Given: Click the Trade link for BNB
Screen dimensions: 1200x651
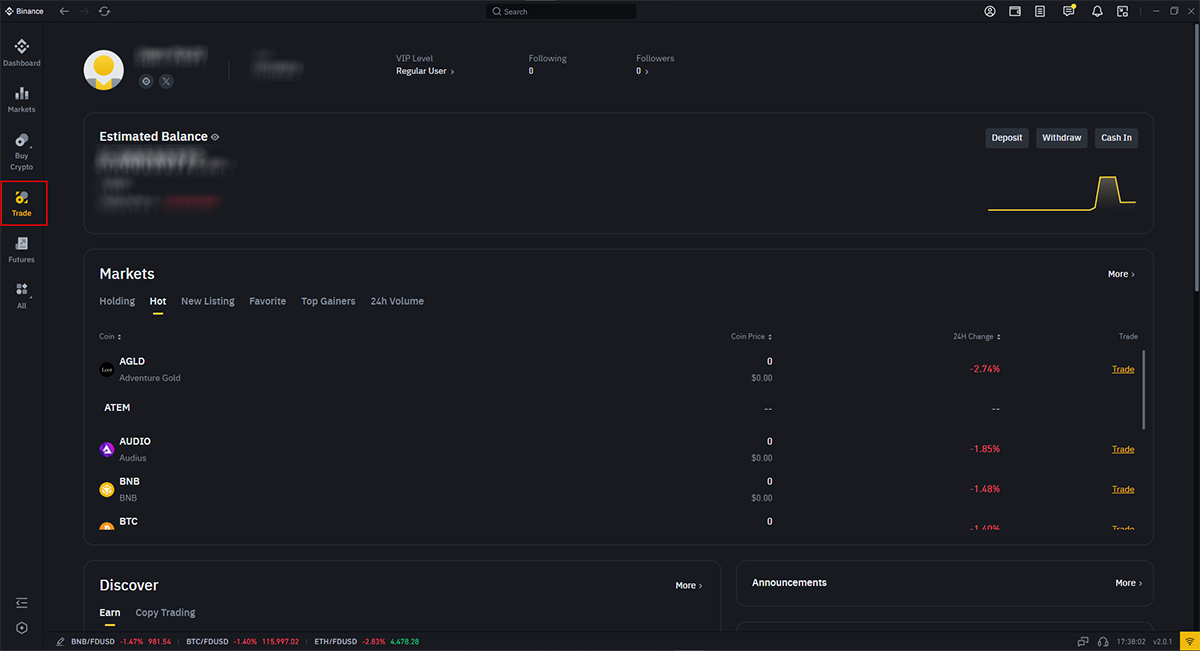Looking at the screenshot, I should pos(1123,489).
